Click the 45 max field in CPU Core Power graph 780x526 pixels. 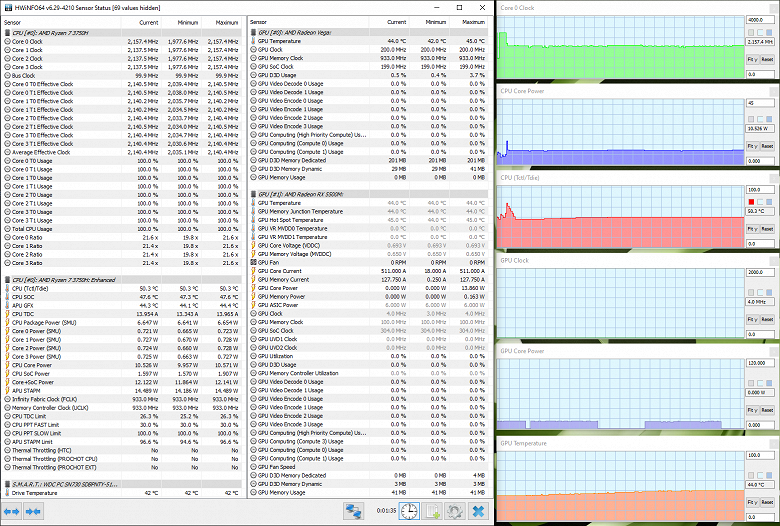click(760, 103)
